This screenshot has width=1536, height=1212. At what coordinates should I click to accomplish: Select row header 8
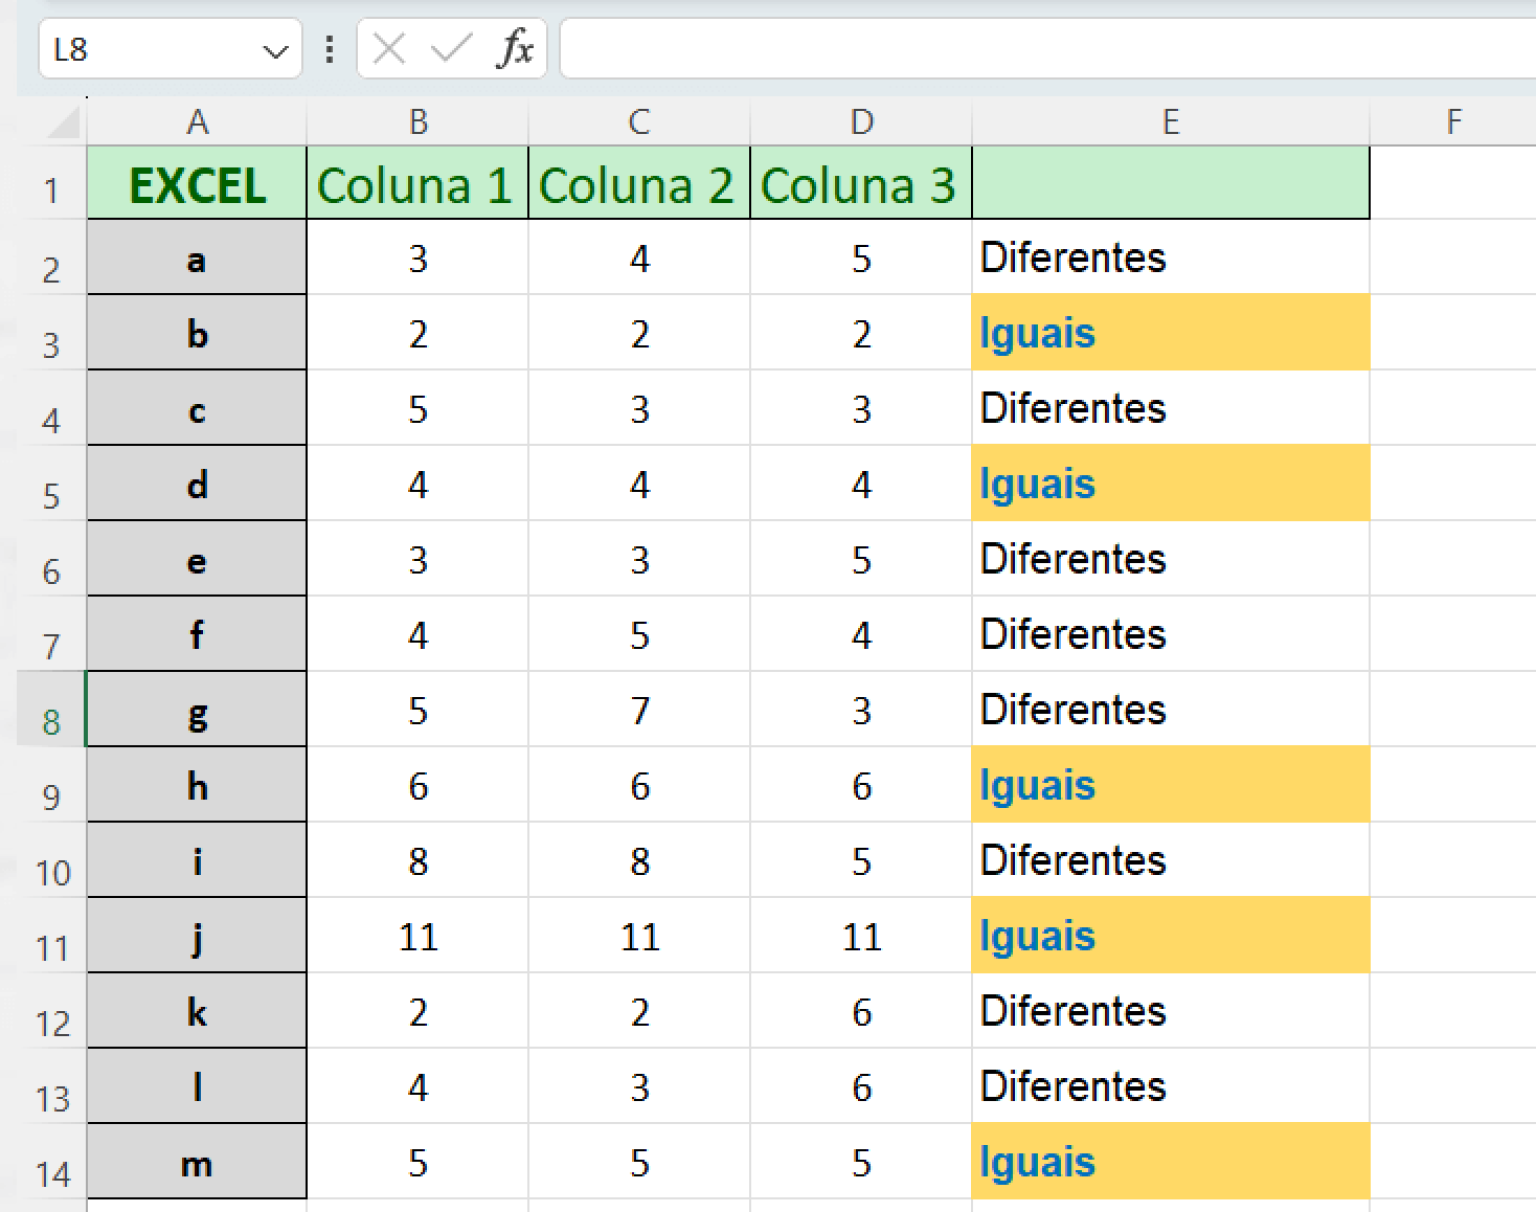[52, 722]
